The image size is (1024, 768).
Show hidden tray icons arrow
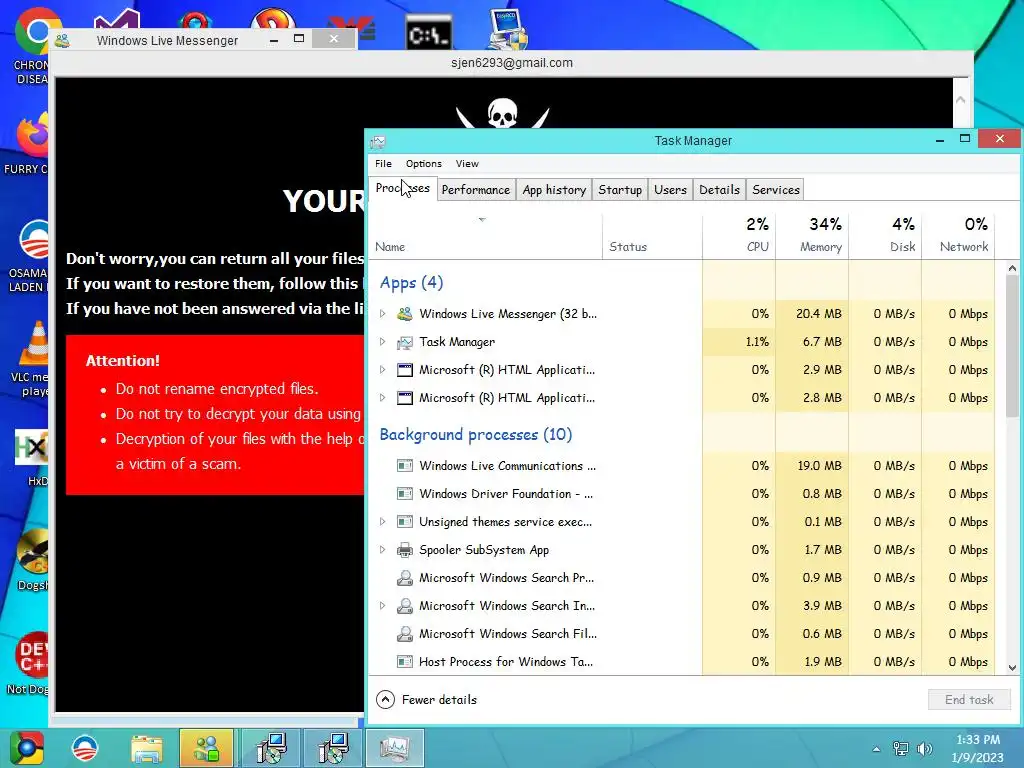pyautogui.click(x=876, y=749)
